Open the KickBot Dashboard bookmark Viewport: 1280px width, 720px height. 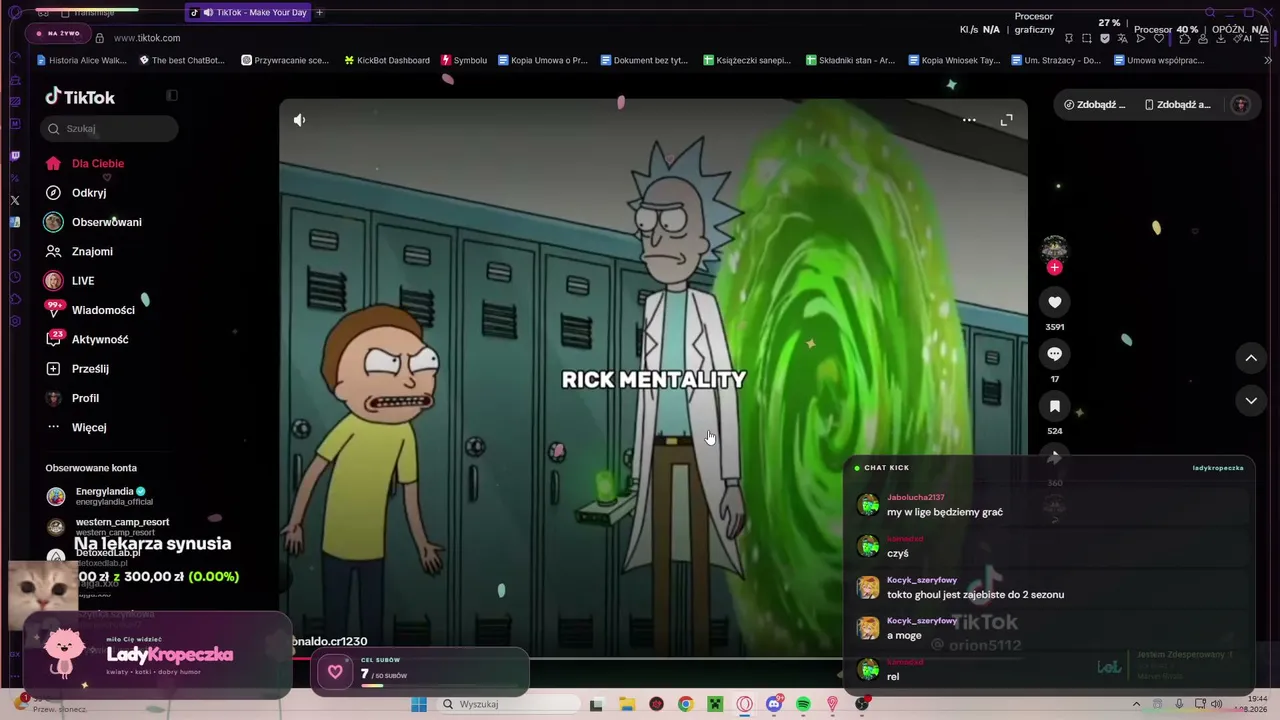coord(386,60)
